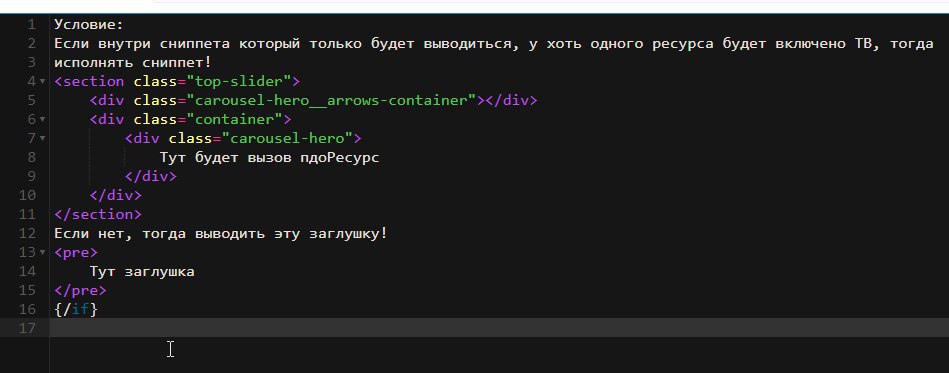The width and height of the screenshot is (949, 373).
Task: Click line number 16 in the gutter
Action: click(28, 309)
